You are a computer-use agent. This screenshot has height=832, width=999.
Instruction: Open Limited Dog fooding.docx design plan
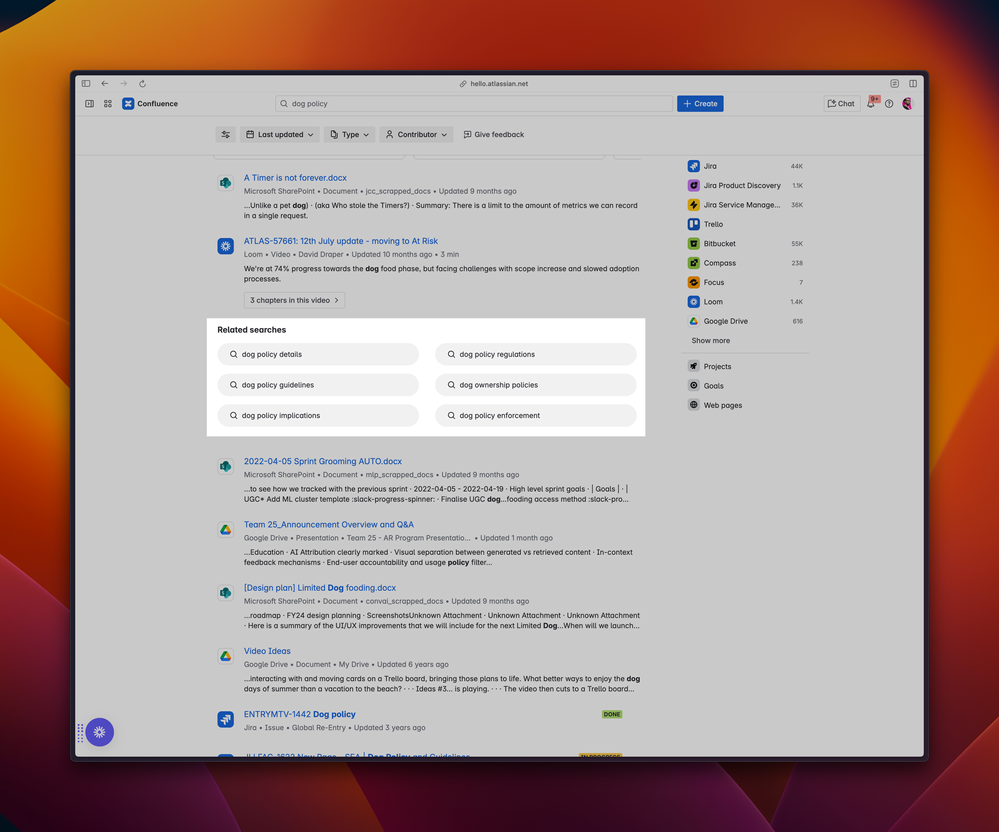point(320,587)
